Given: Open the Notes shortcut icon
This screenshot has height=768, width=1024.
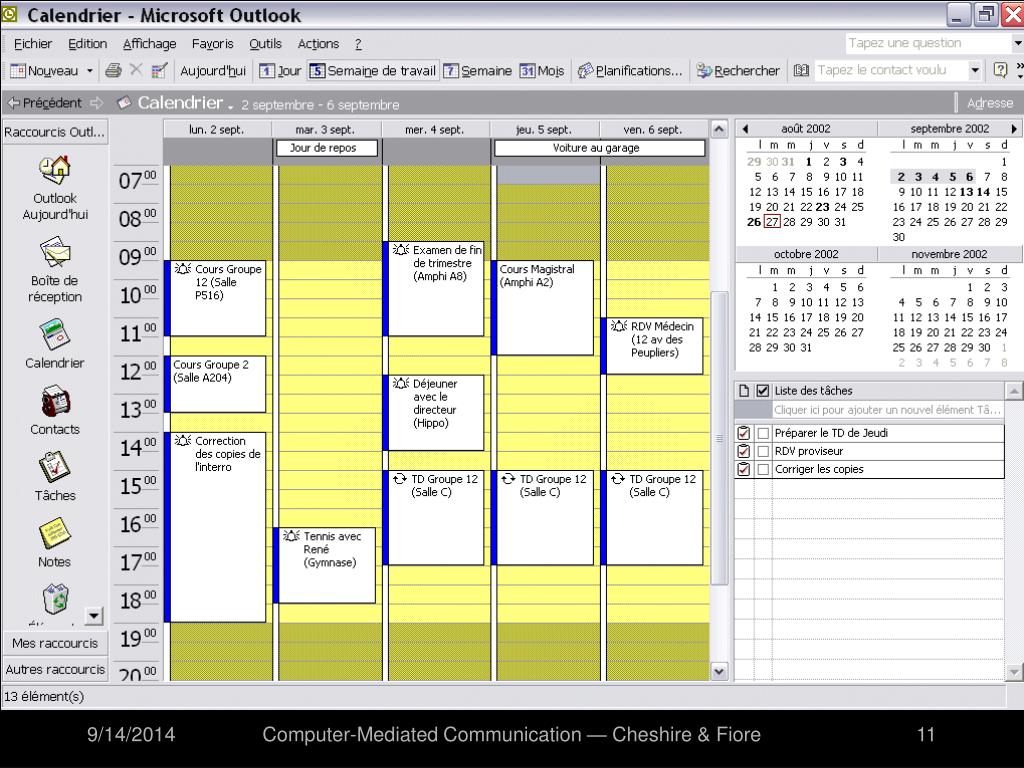Looking at the screenshot, I should pyautogui.click(x=55, y=534).
